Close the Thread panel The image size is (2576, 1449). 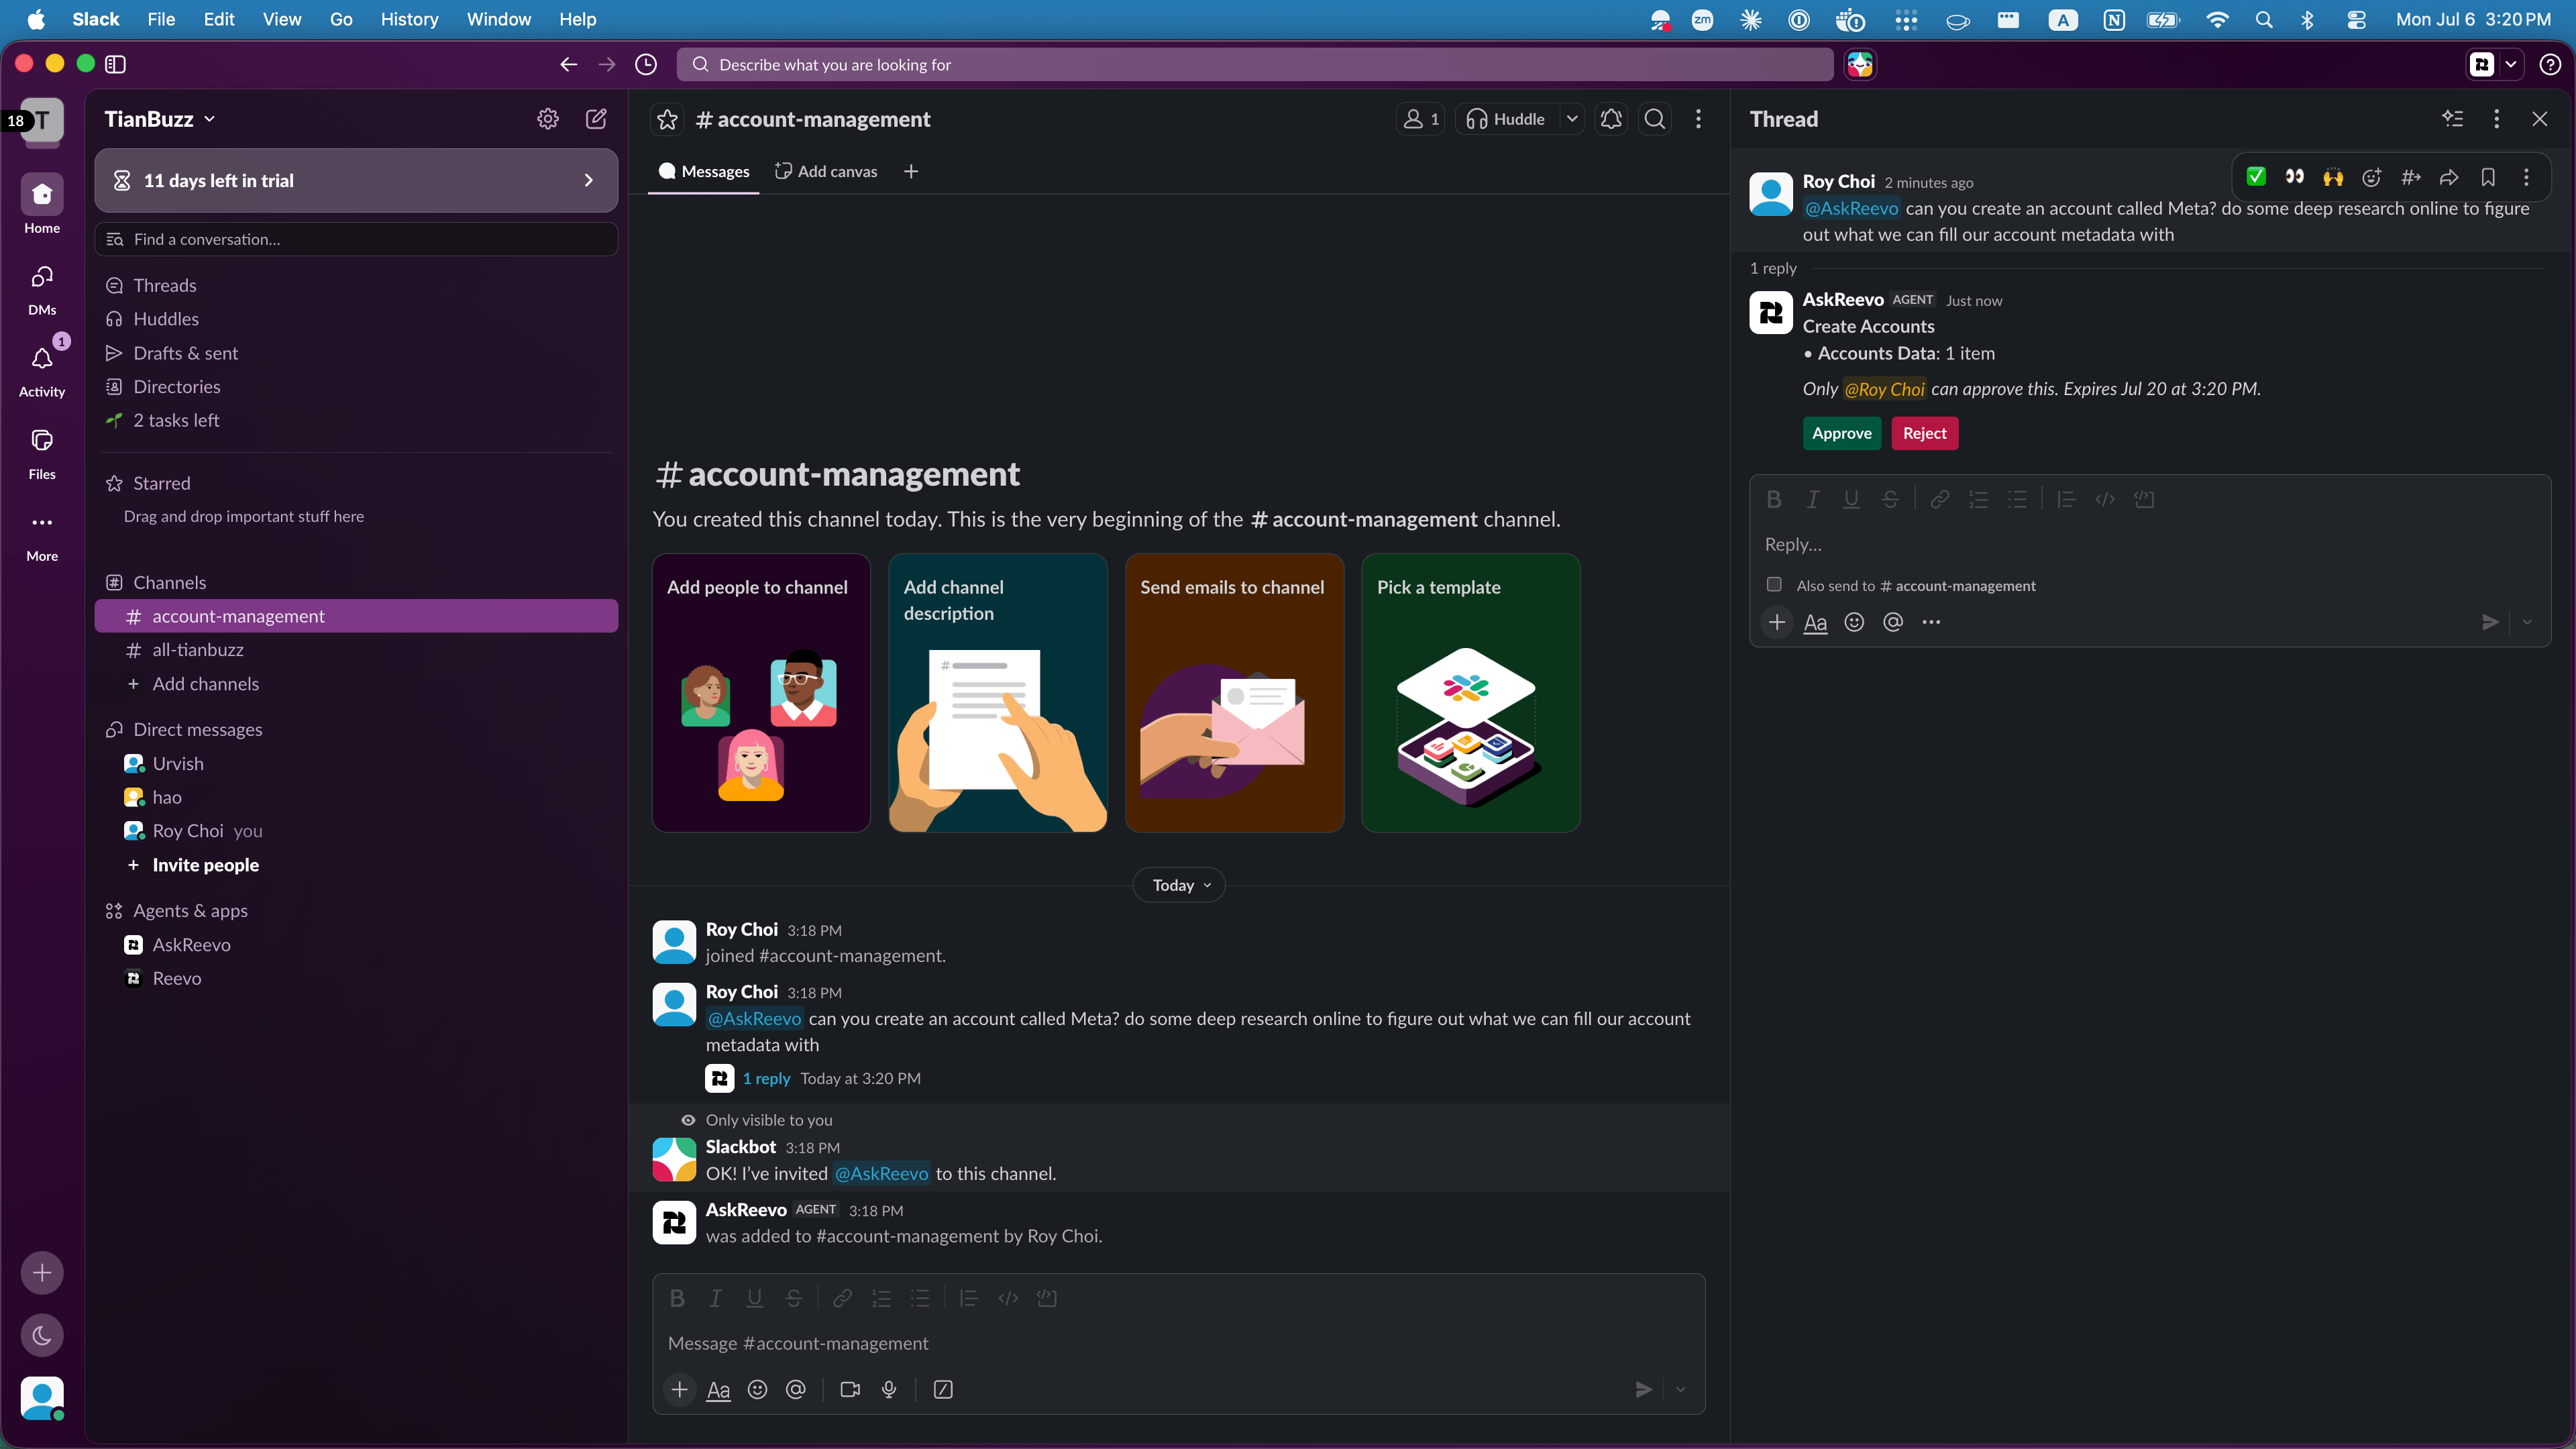click(x=2539, y=119)
